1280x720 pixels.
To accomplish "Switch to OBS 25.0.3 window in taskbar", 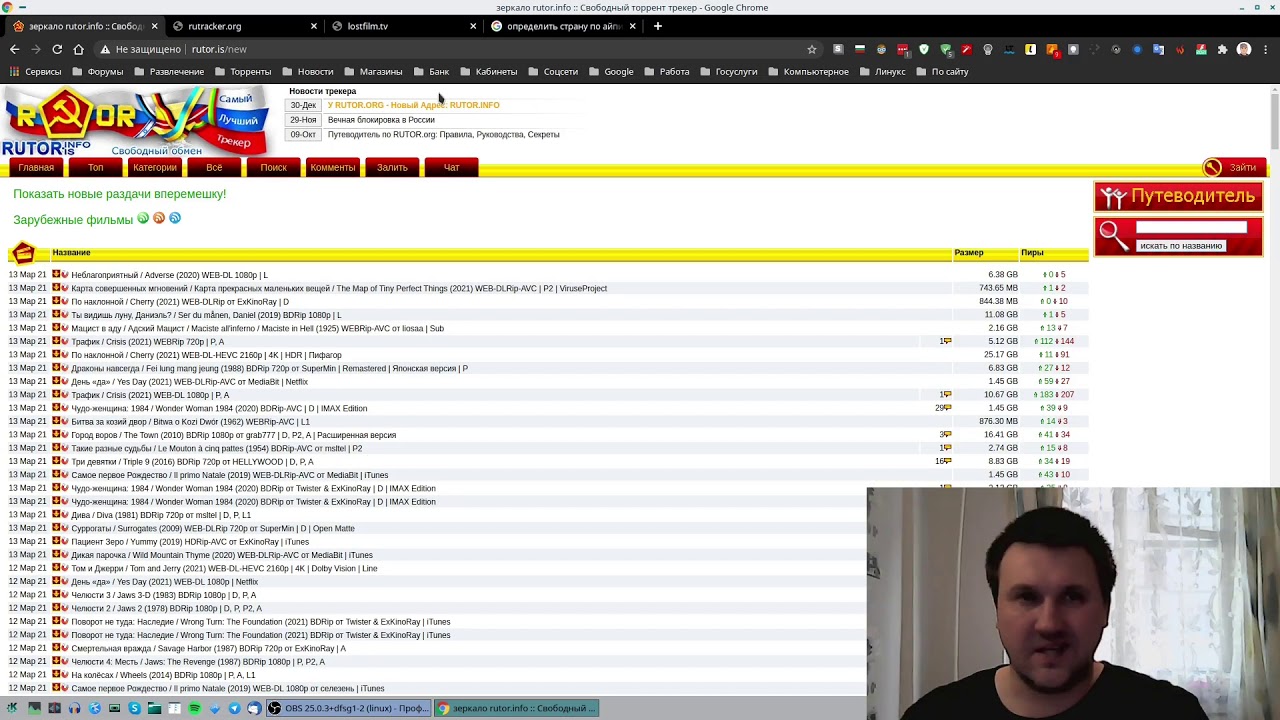I will click(x=349, y=708).
